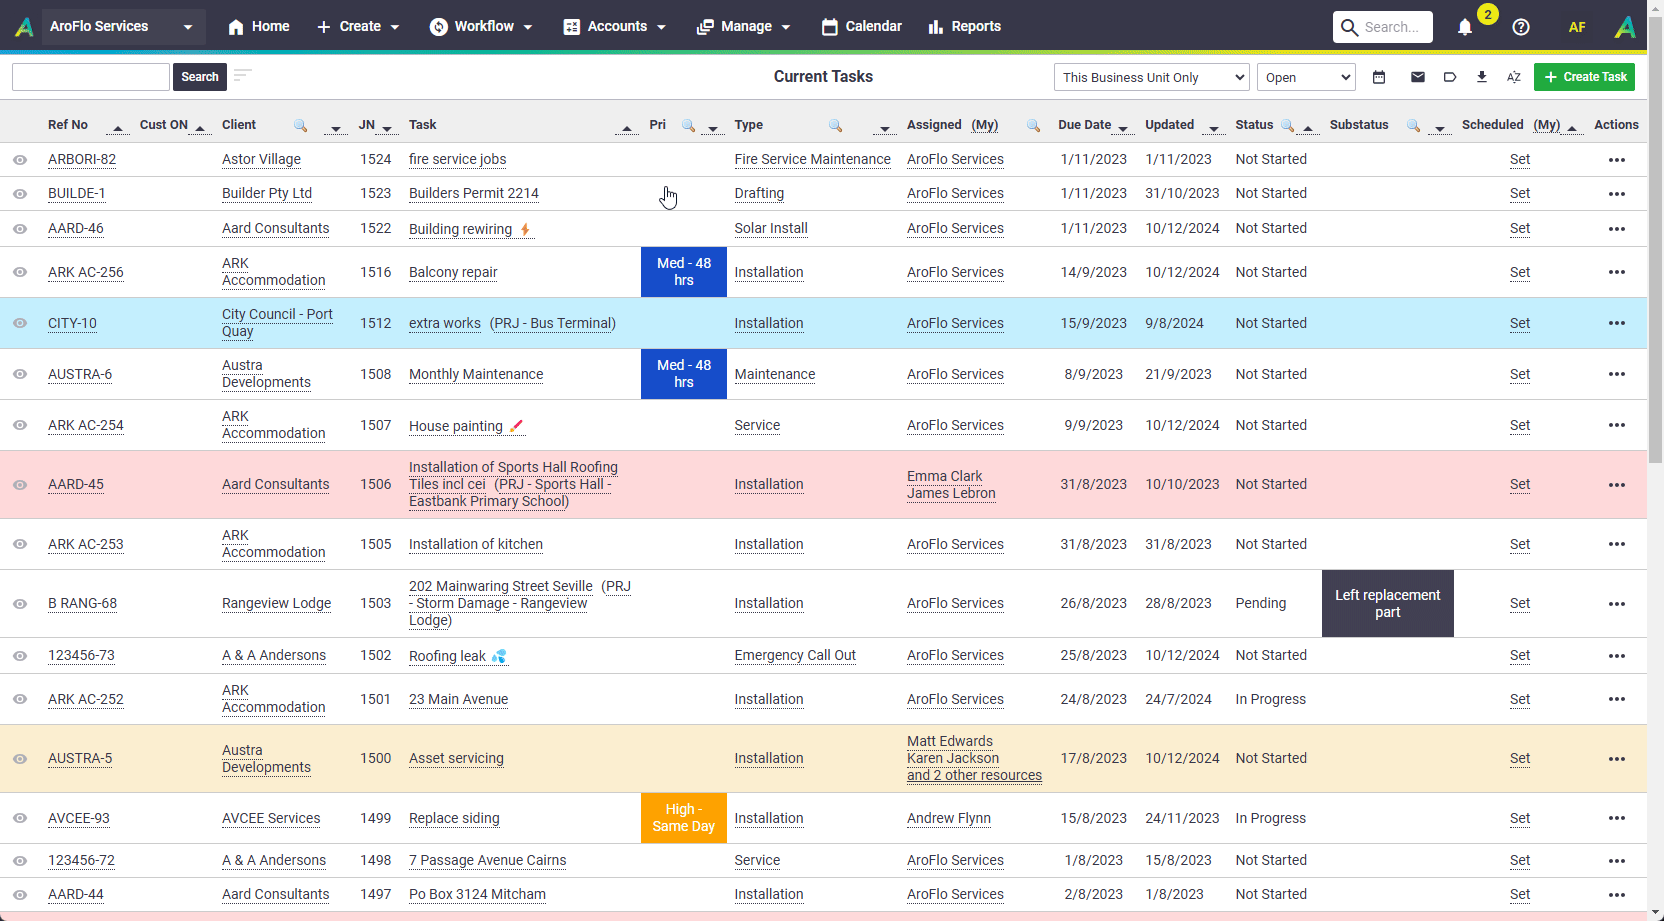This screenshot has height=921, width=1664.
Task: Open the Workflow menu
Action: coord(481,26)
